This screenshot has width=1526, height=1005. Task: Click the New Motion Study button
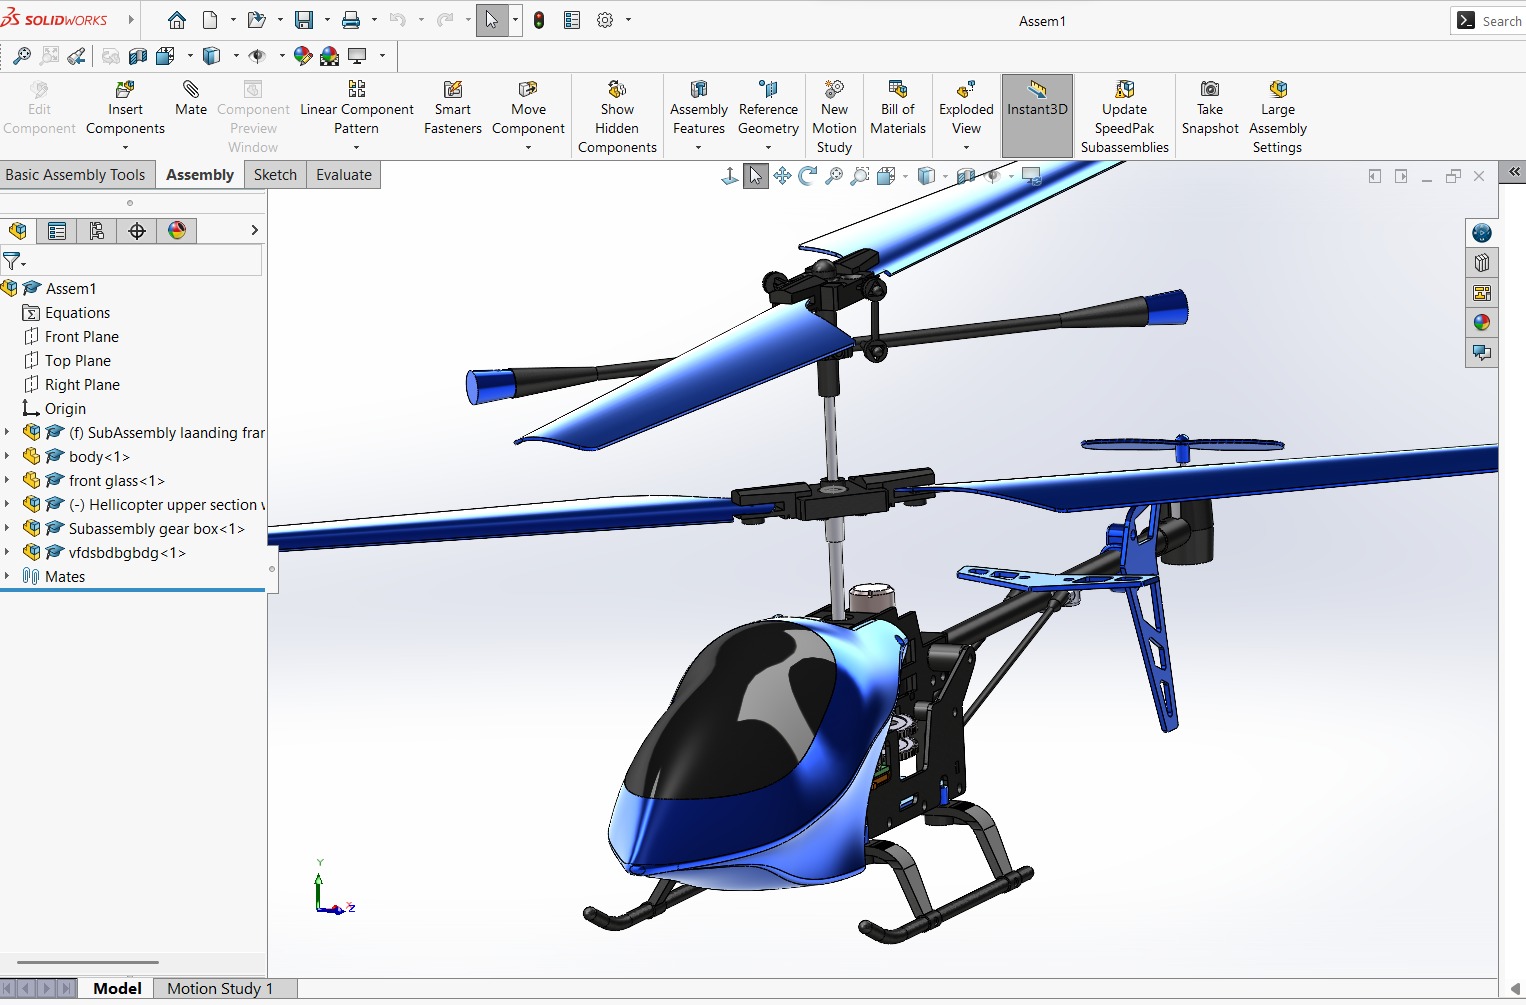(x=834, y=117)
